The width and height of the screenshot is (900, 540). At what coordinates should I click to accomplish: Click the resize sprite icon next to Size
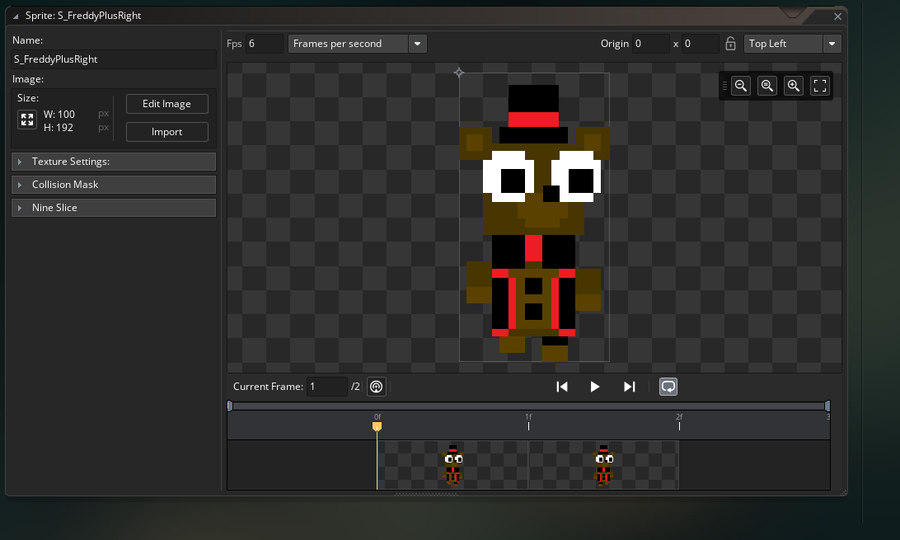tap(27, 120)
